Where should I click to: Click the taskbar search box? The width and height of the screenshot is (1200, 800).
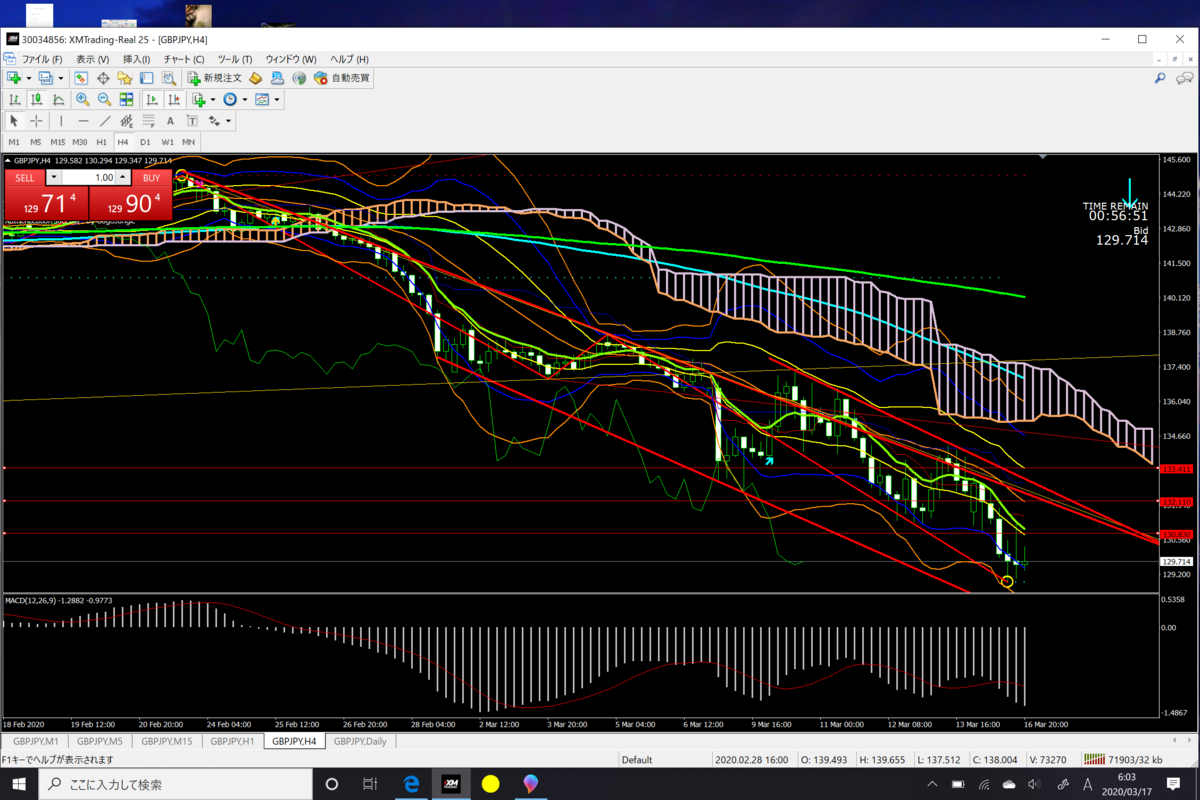175,784
